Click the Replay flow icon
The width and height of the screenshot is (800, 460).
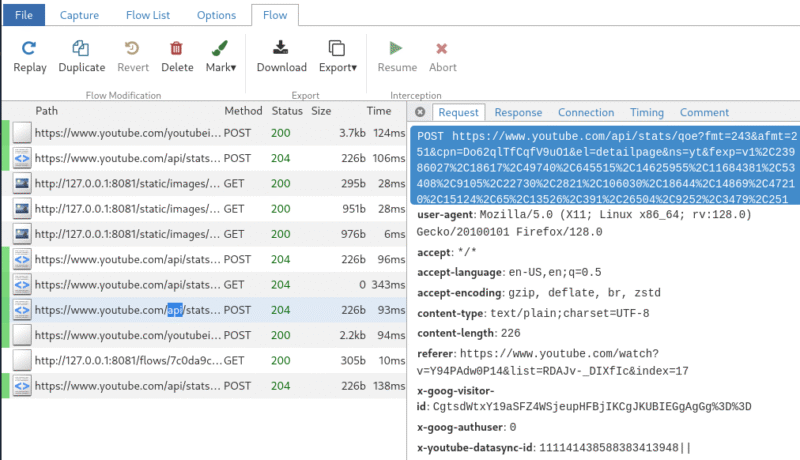pyautogui.click(x=29, y=48)
